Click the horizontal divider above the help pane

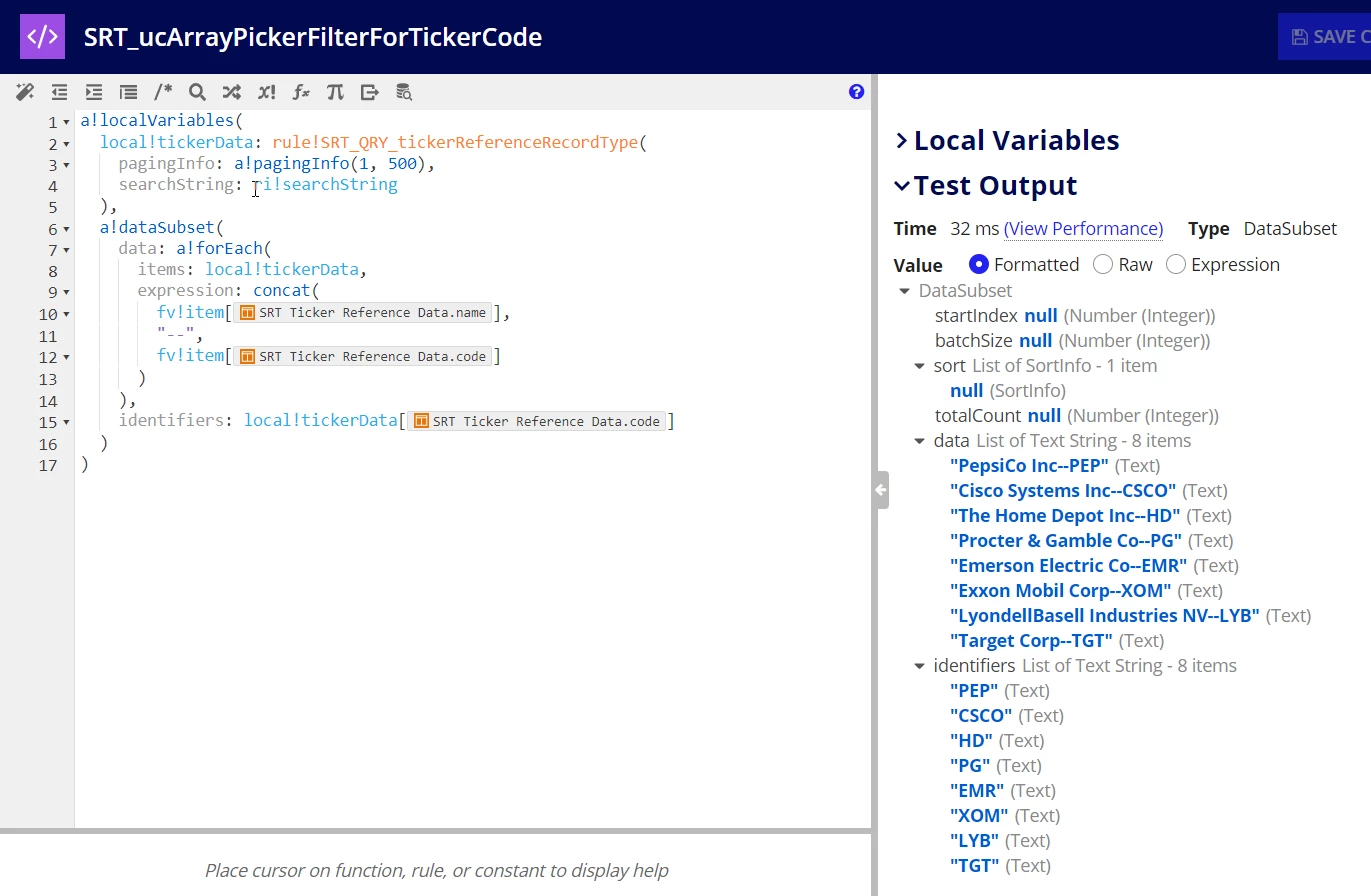[436, 830]
